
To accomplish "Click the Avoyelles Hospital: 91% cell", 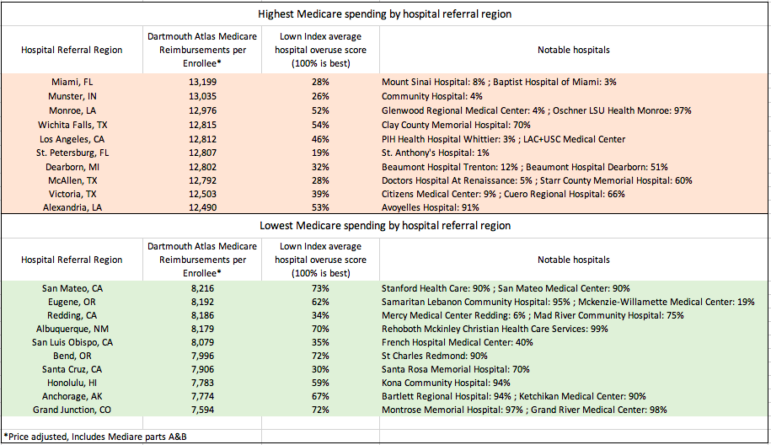I will click(431, 207).
